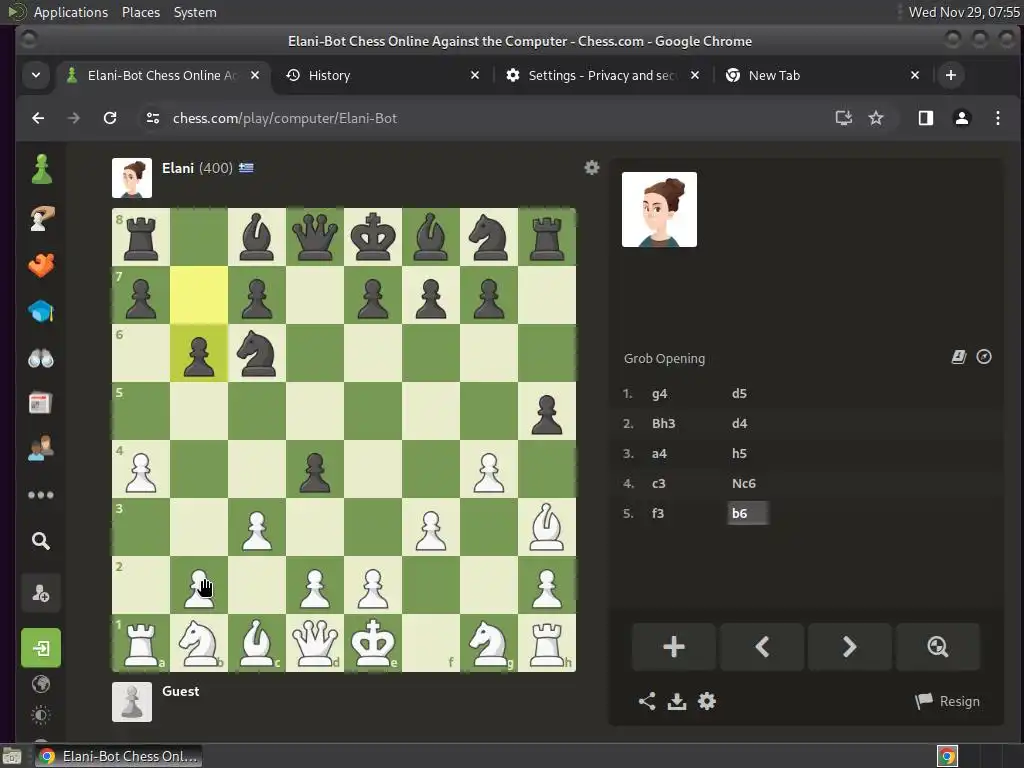
Task: Select move Nc6 in move list
Action: 744,483
